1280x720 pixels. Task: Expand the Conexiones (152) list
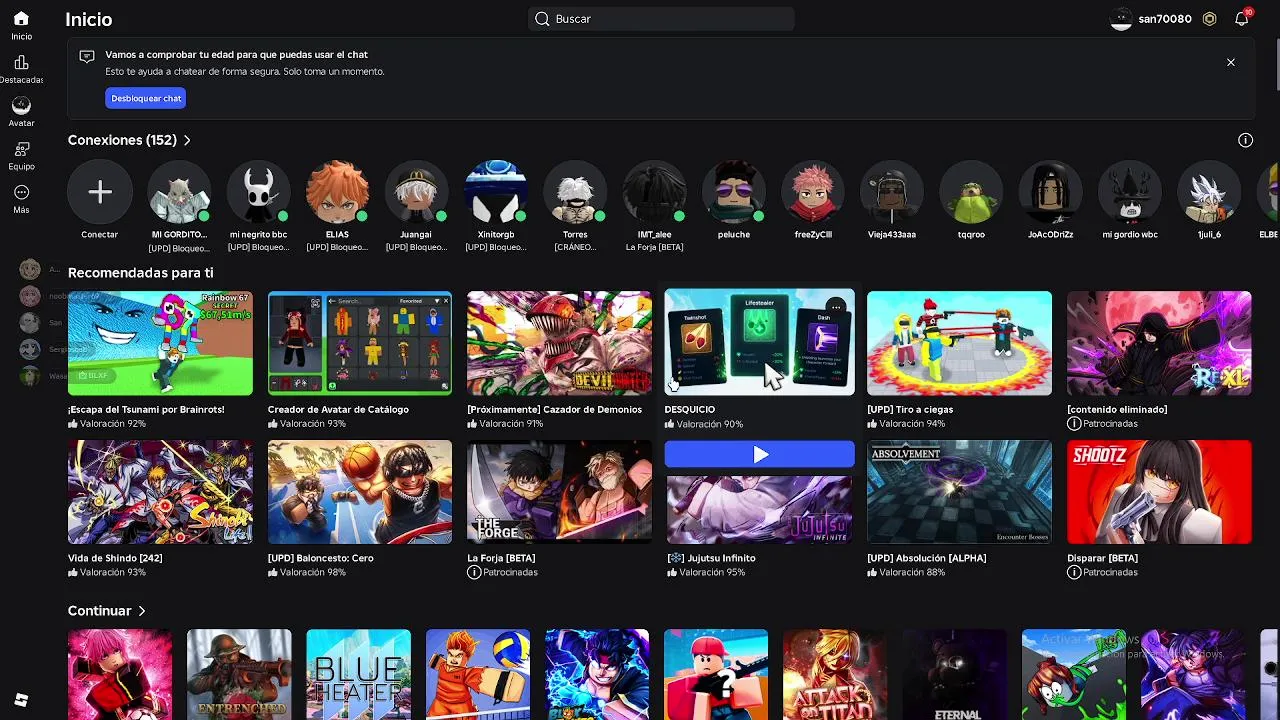tap(129, 140)
